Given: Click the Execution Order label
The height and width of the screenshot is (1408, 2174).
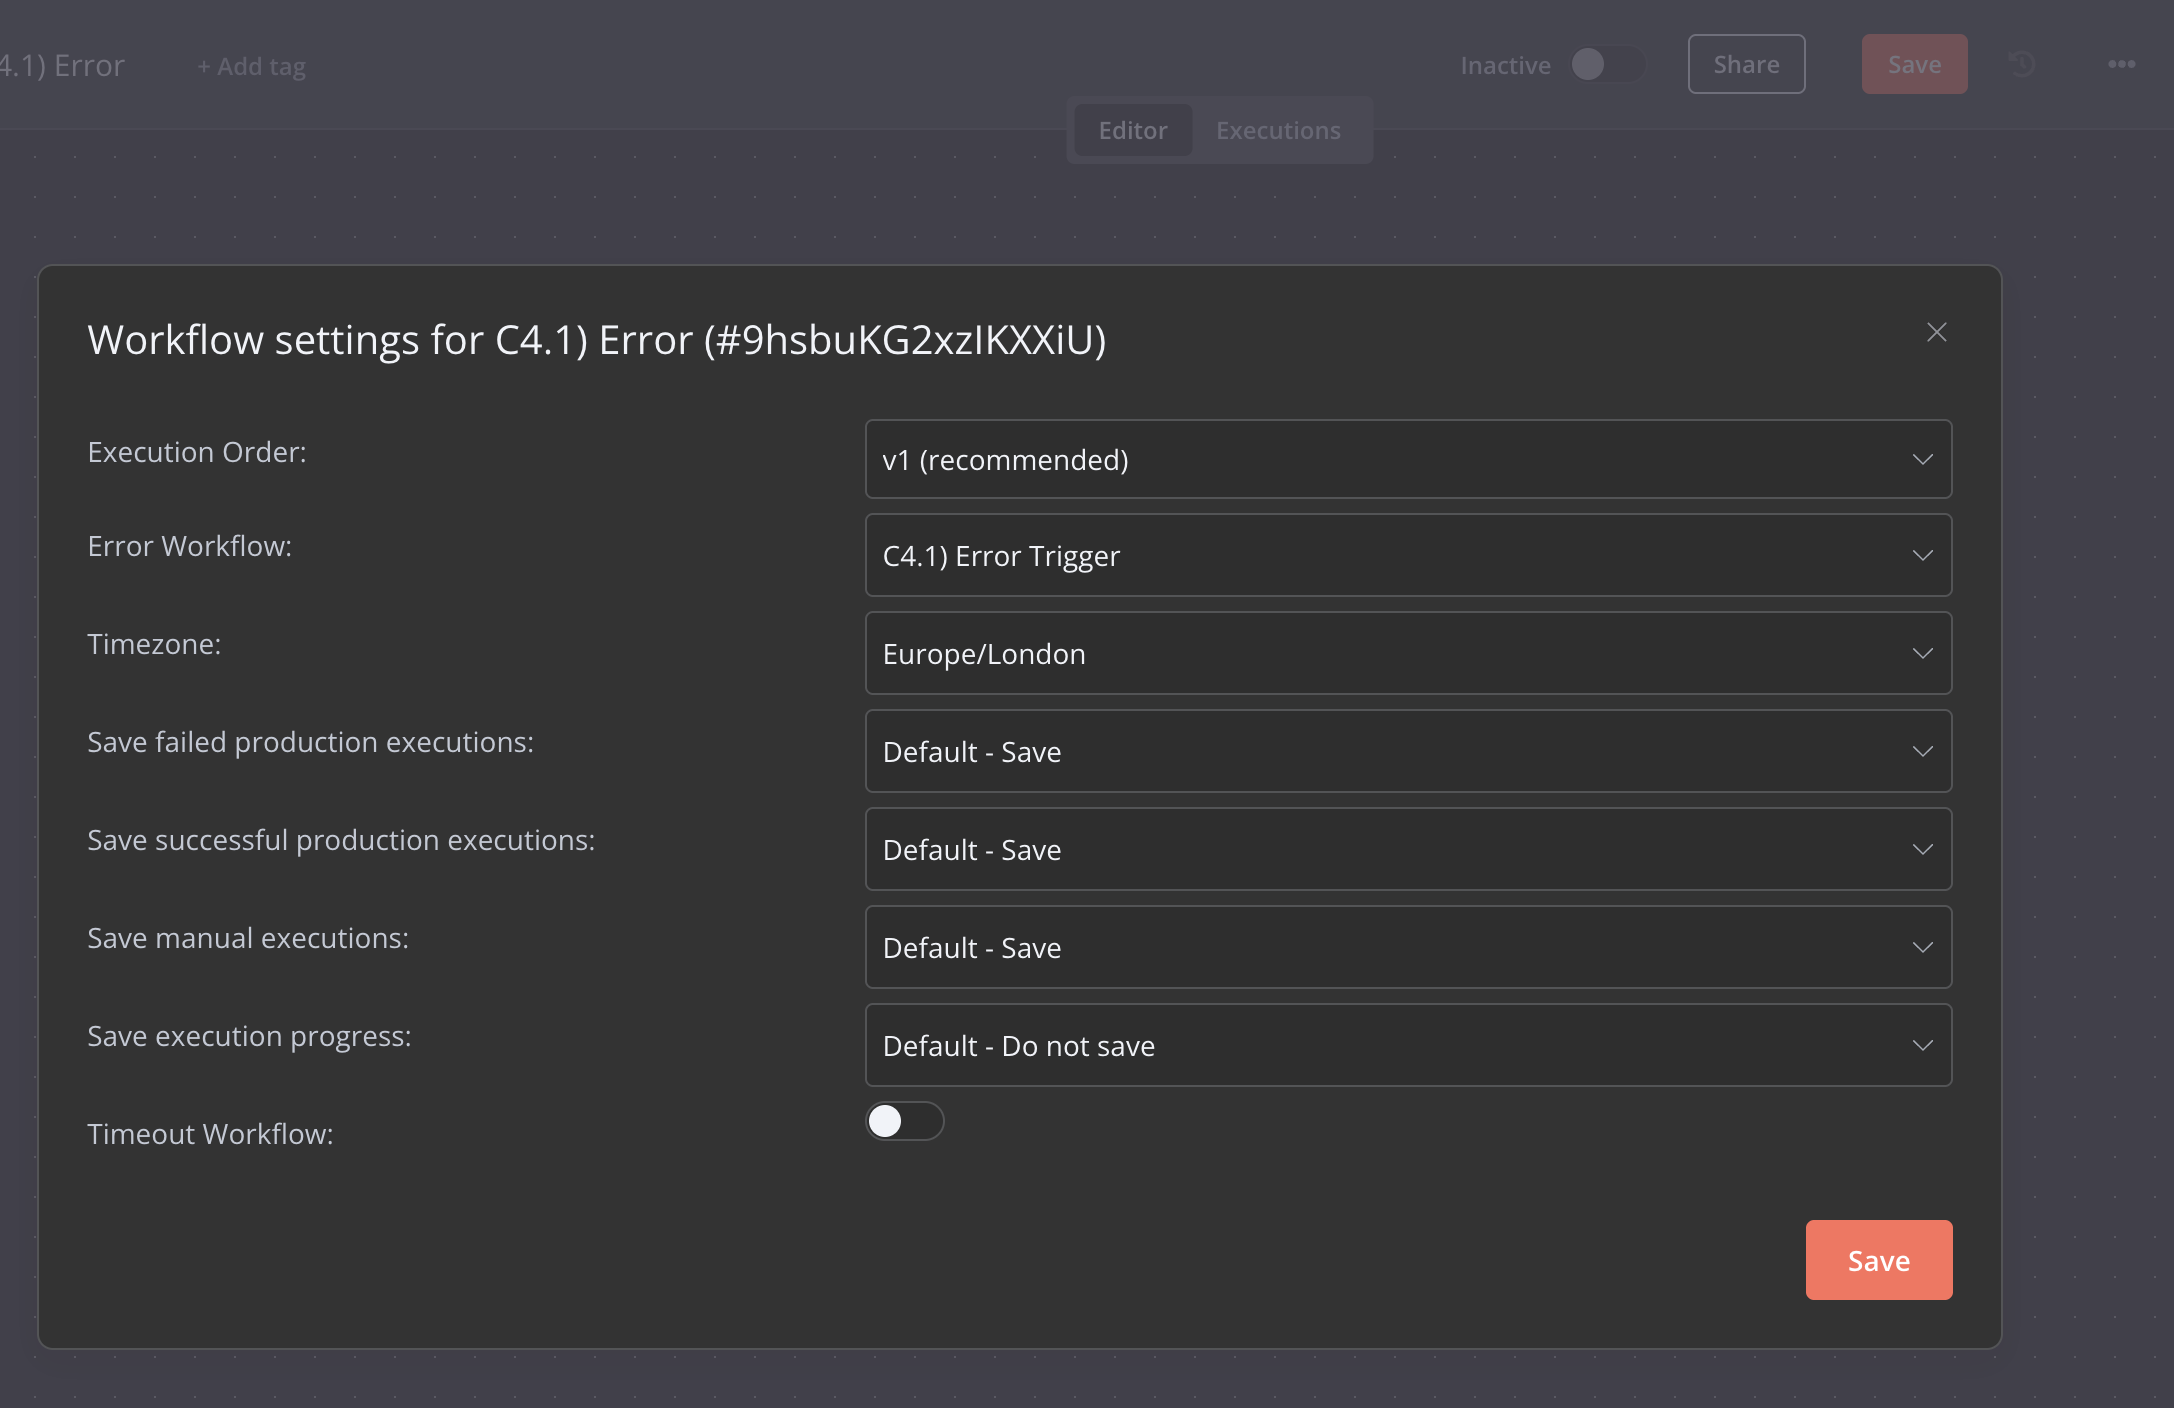Looking at the screenshot, I should 197,452.
